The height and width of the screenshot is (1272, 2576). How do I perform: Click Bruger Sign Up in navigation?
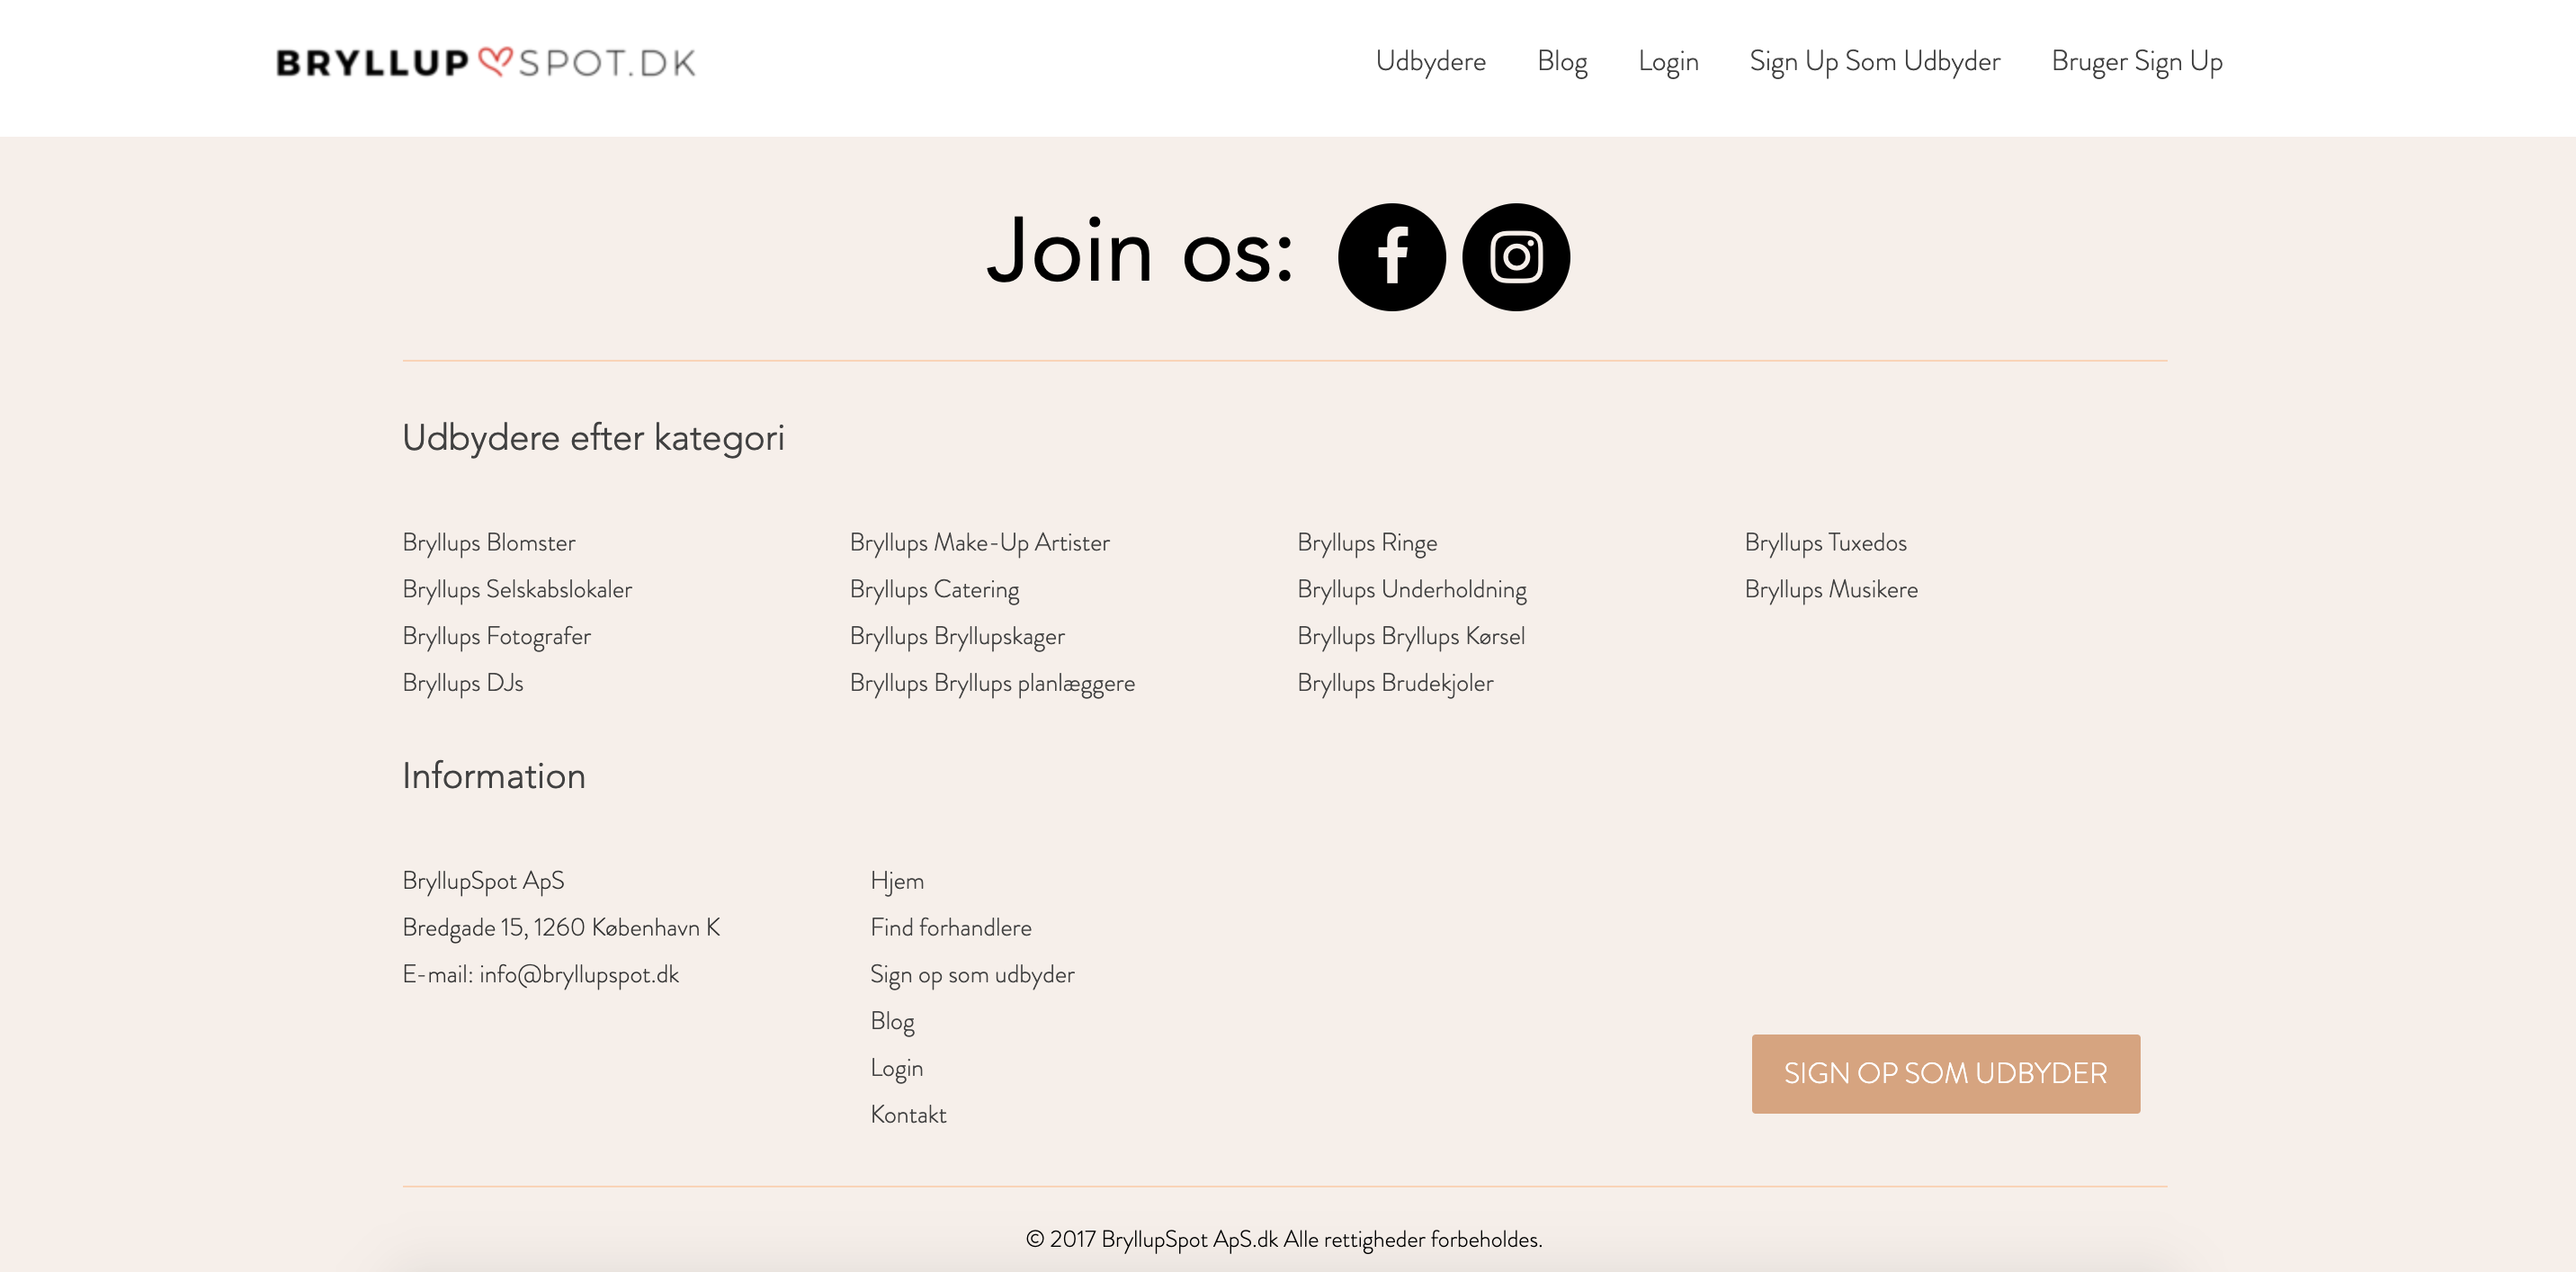2136,61
